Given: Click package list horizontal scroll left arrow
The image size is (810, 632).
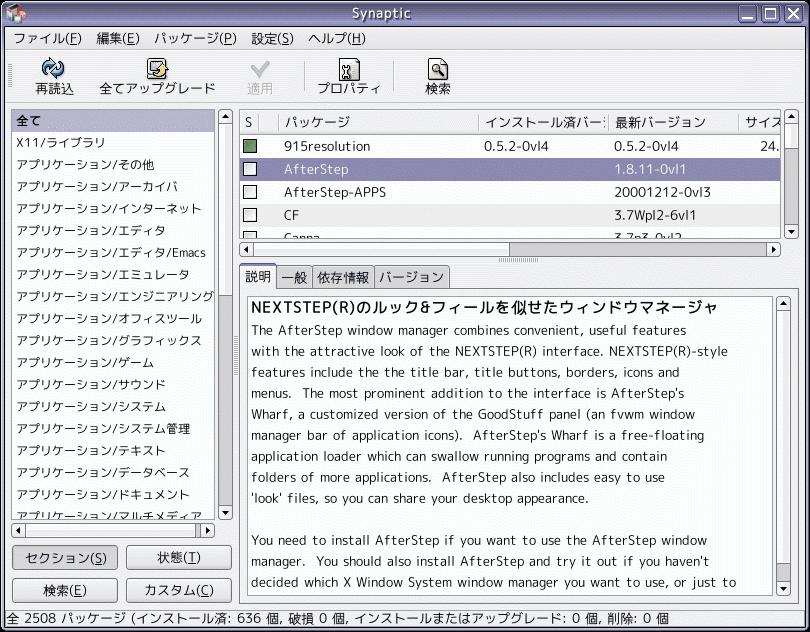Looking at the screenshot, I should 246,250.
